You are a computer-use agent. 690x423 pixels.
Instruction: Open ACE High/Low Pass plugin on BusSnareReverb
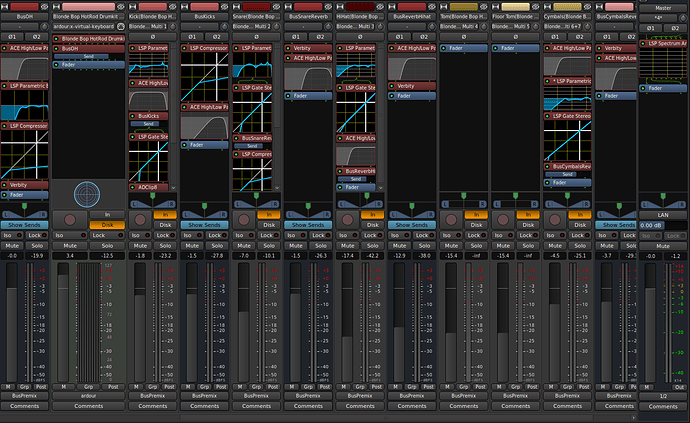tap(310, 59)
